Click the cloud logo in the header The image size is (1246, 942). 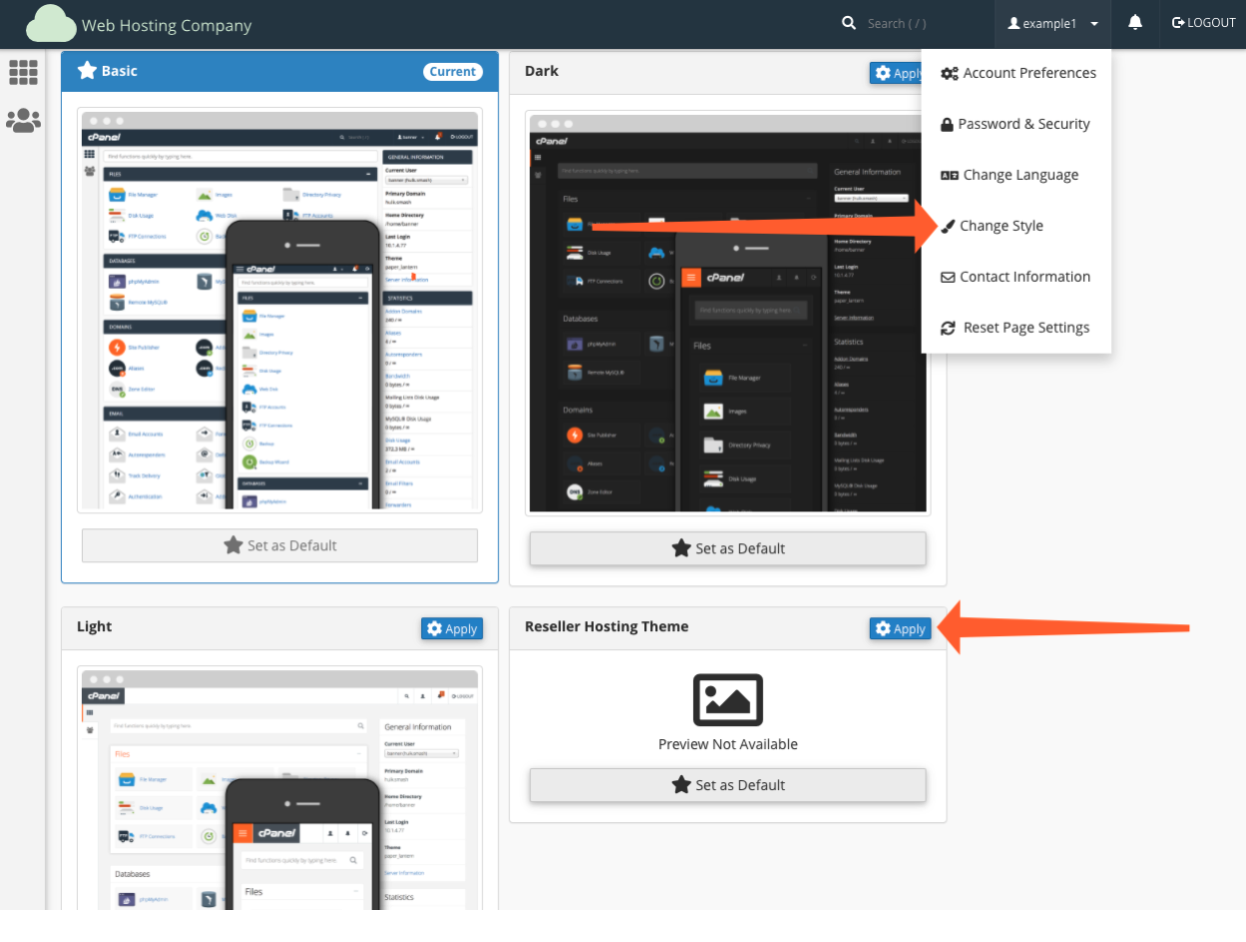click(x=51, y=24)
